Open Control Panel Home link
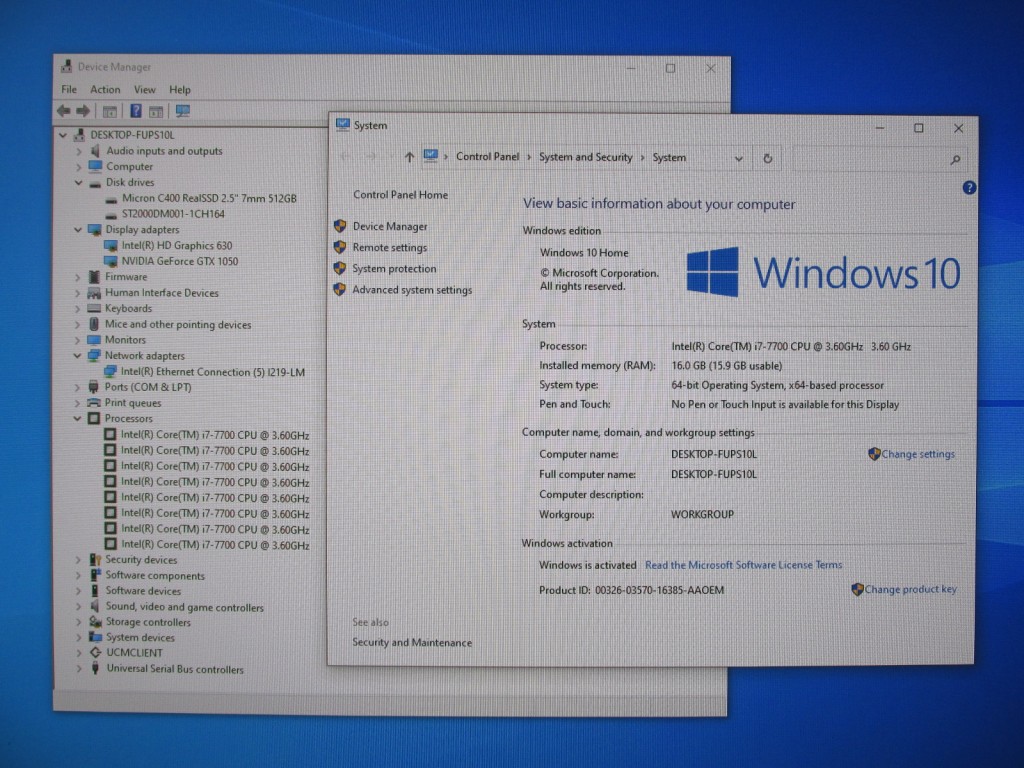This screenshot has width=1024, height=768. coord(400,195)
